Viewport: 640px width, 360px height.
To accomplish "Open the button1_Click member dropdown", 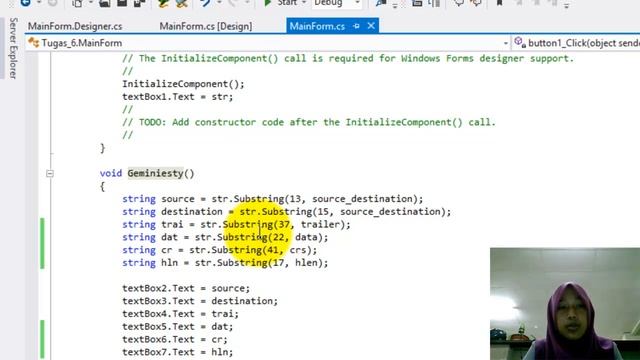I will click(576, 43).
